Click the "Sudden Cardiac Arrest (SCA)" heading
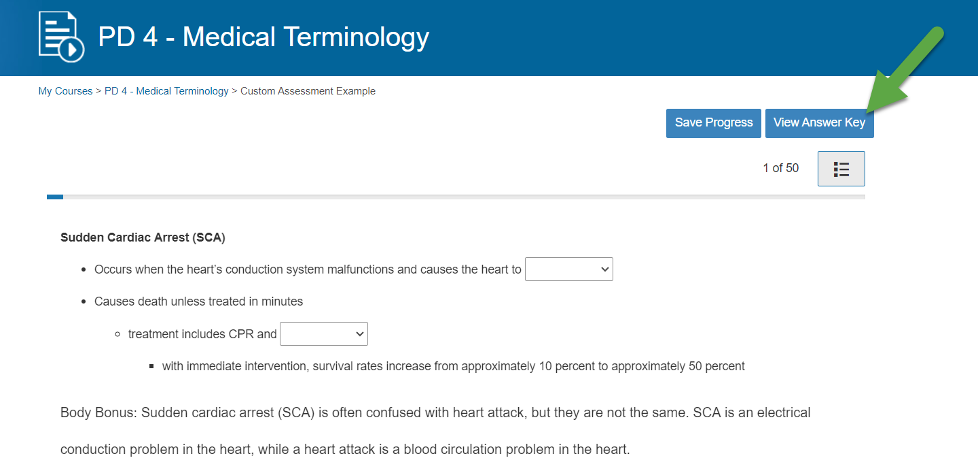This screenshot has height=469, width=978. coord(143,238)
